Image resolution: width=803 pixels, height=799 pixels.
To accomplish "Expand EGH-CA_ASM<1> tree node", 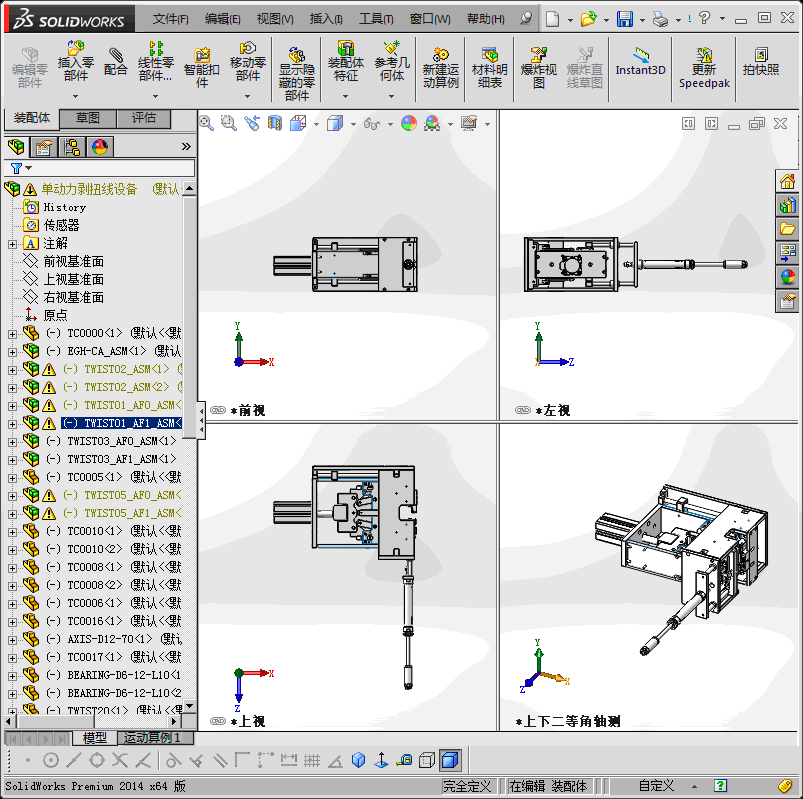I will 12,352.
